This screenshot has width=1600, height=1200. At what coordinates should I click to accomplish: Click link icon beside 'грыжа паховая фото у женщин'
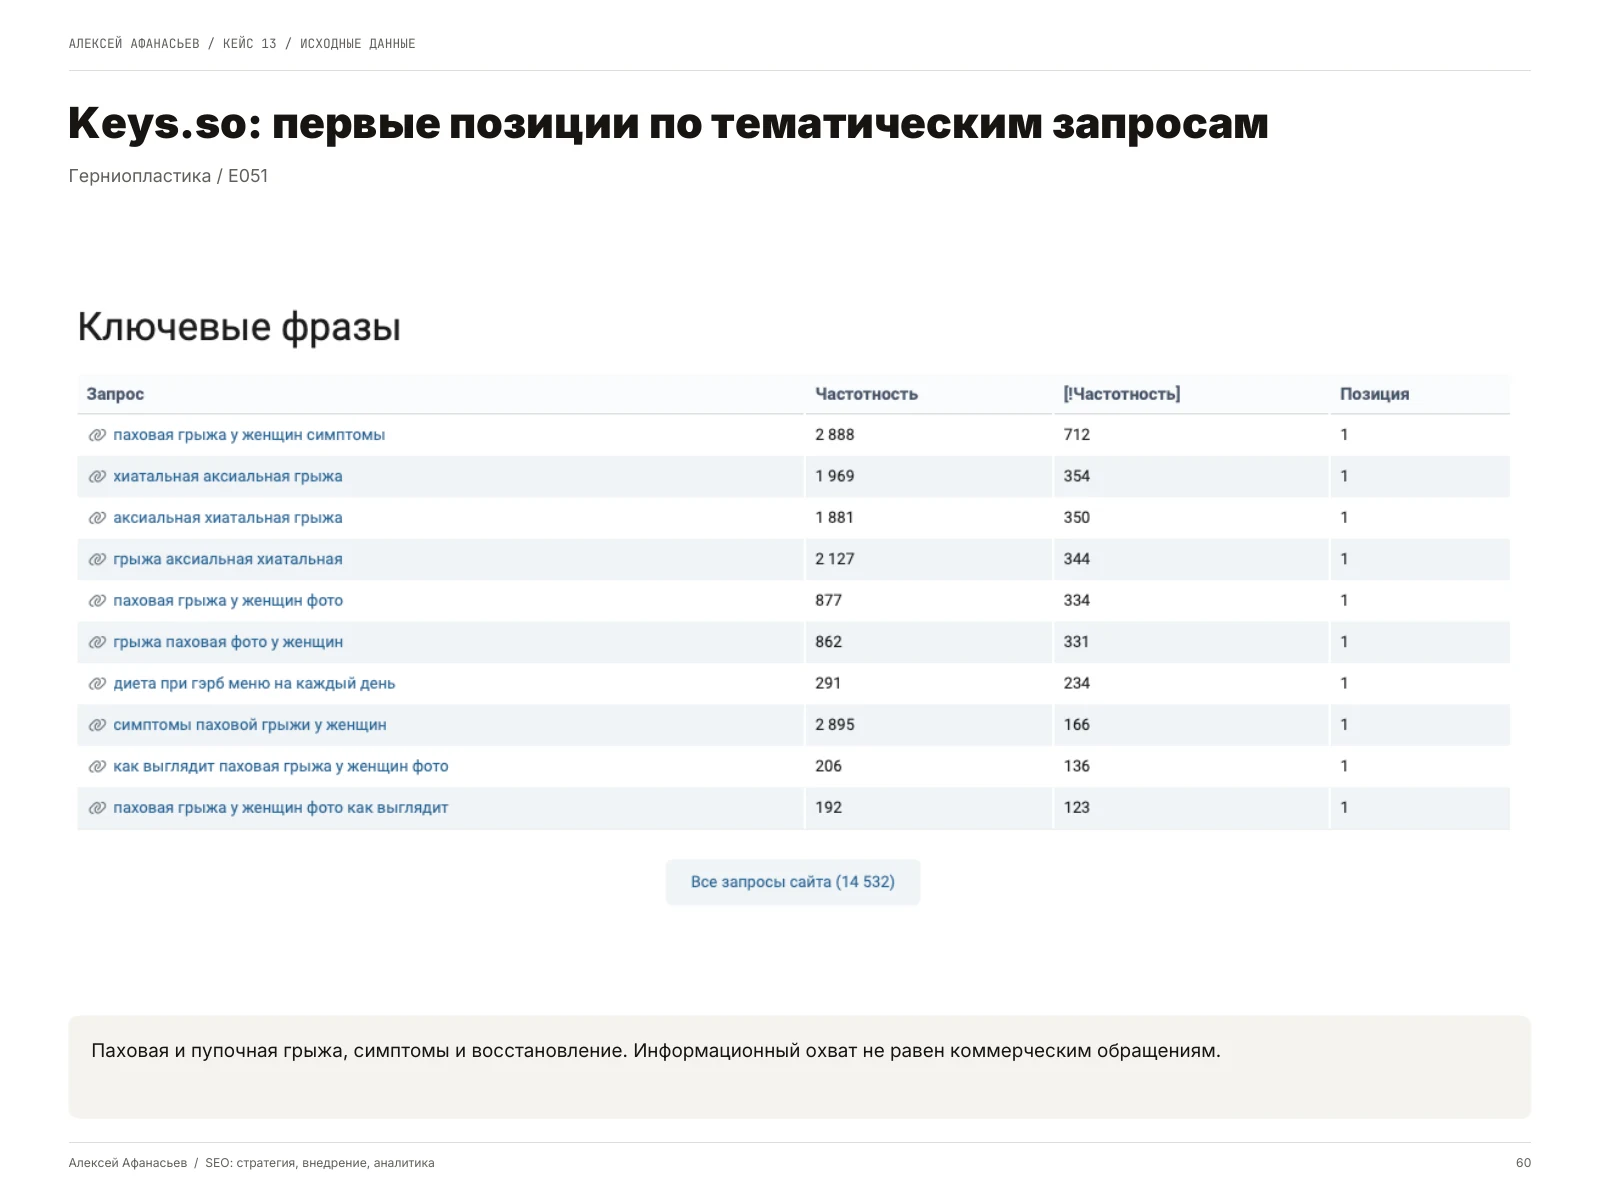(x=97, y=642)
